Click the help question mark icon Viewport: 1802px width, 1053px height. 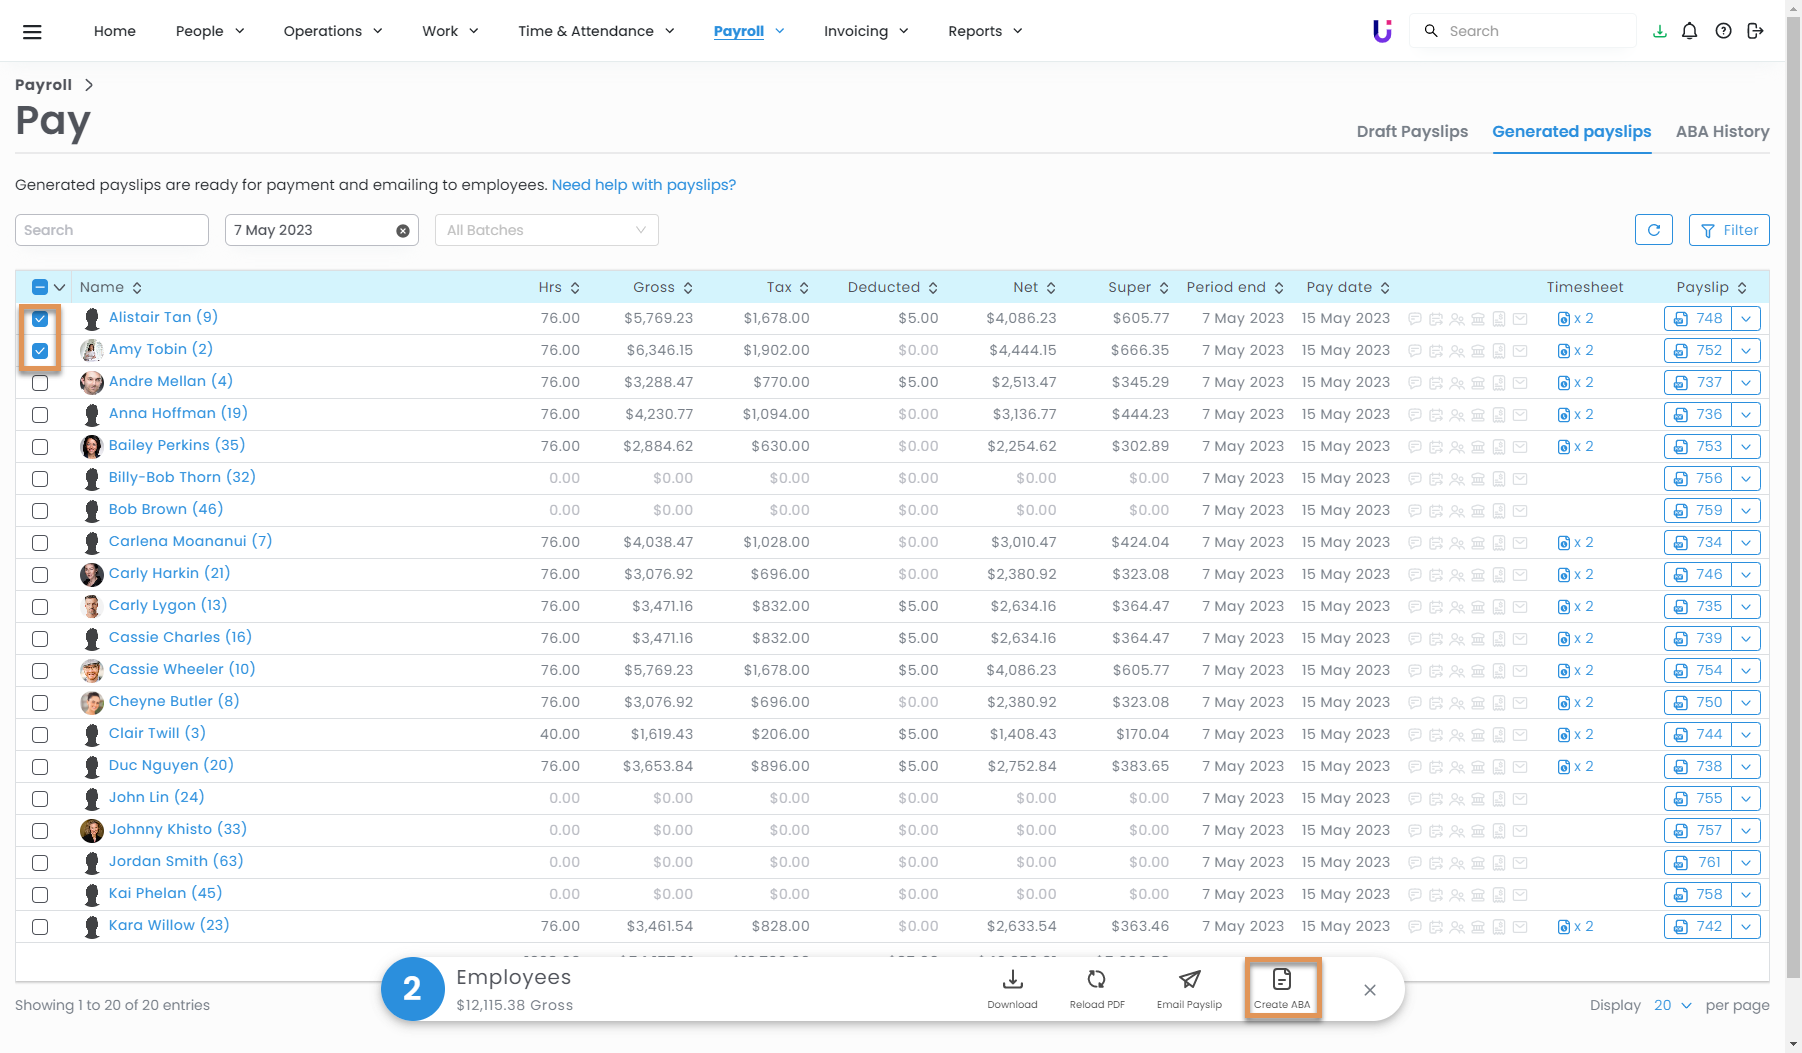pos(1723,31)
